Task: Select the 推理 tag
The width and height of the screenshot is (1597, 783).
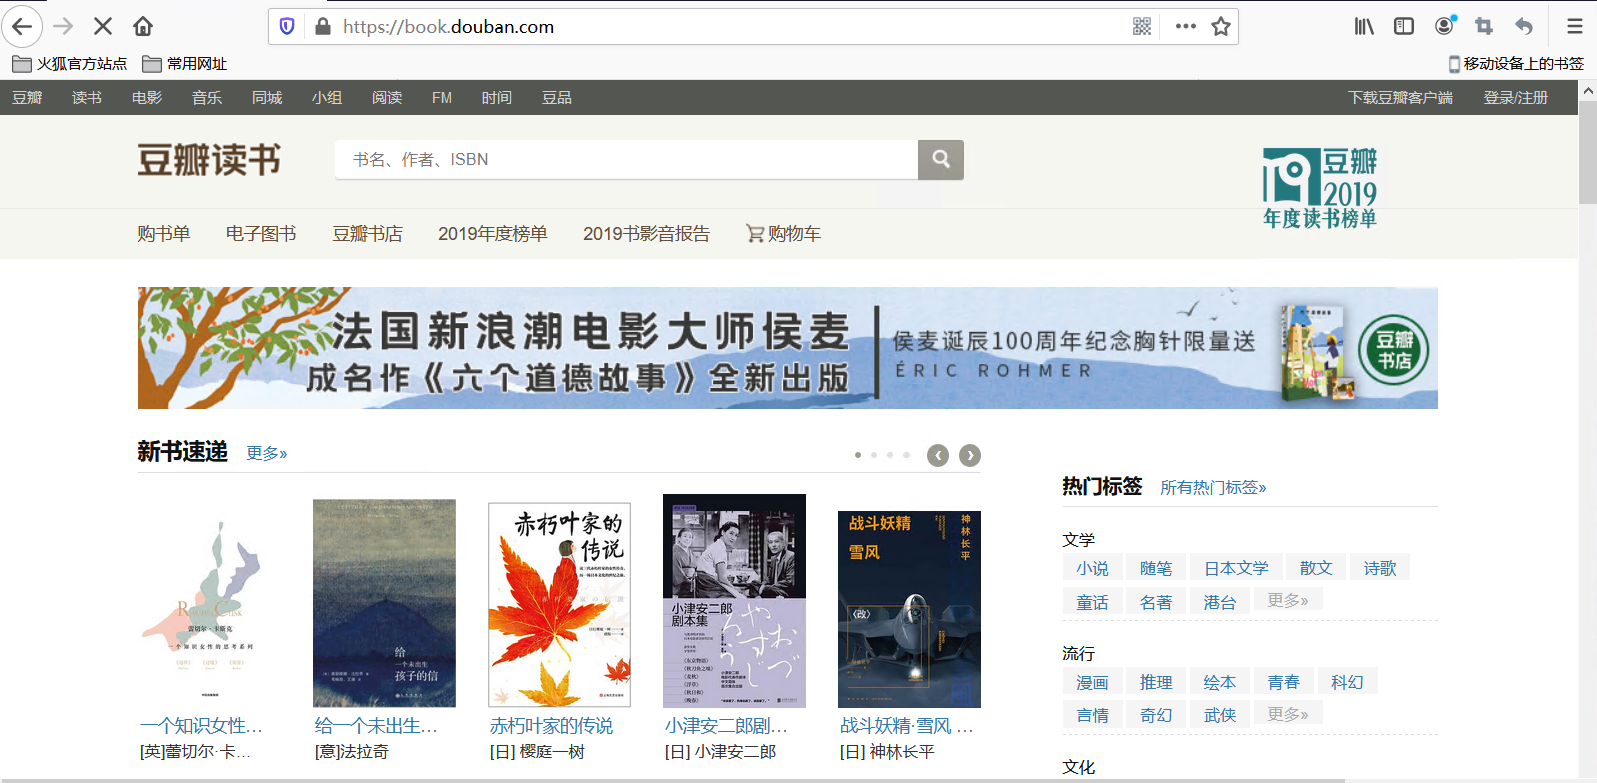Action: [x=1156, y=682]
